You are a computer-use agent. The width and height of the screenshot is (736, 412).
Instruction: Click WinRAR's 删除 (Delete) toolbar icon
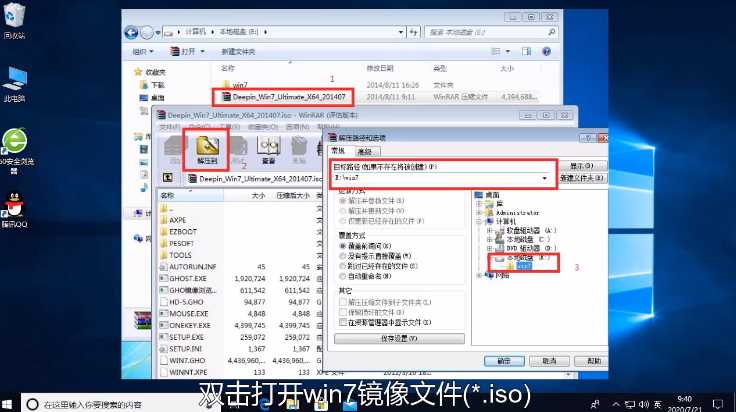click(x=299, y=150)
